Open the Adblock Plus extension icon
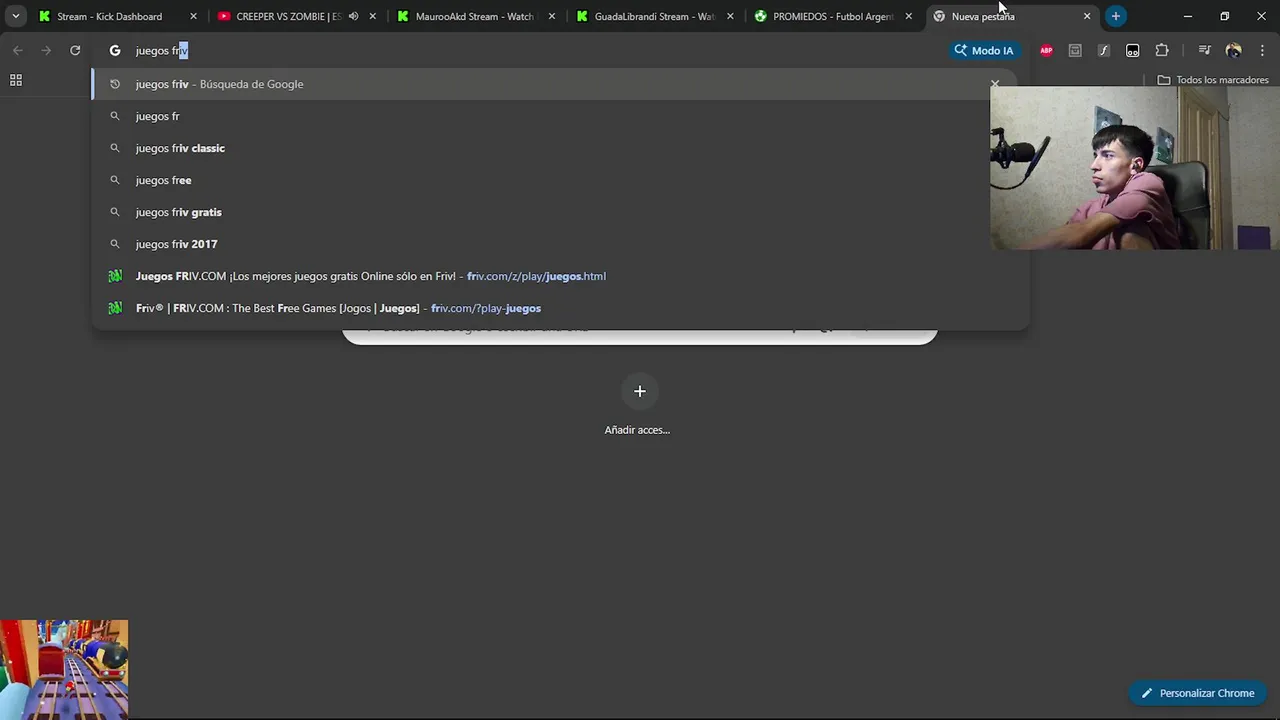 [x=1046, y=50]
